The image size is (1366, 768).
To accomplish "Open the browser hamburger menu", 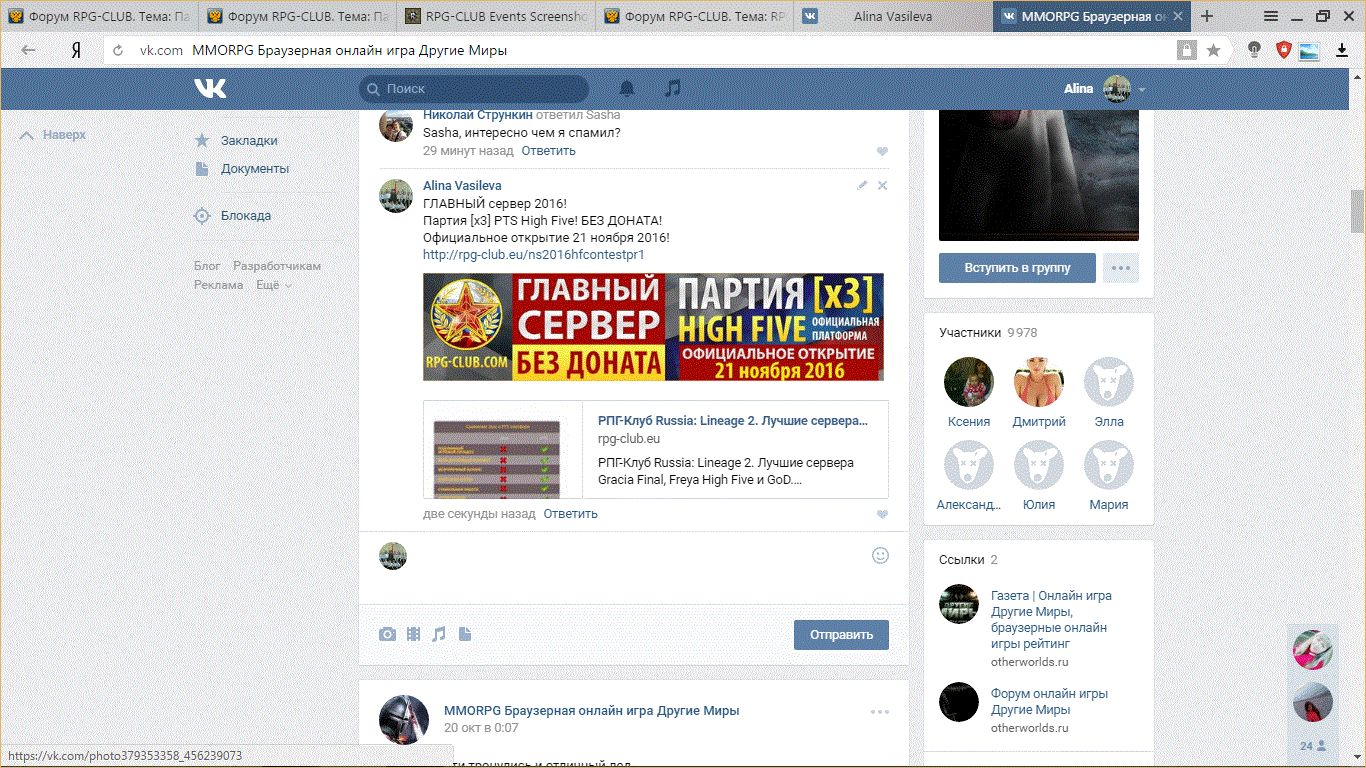I will coord(1271,16).
